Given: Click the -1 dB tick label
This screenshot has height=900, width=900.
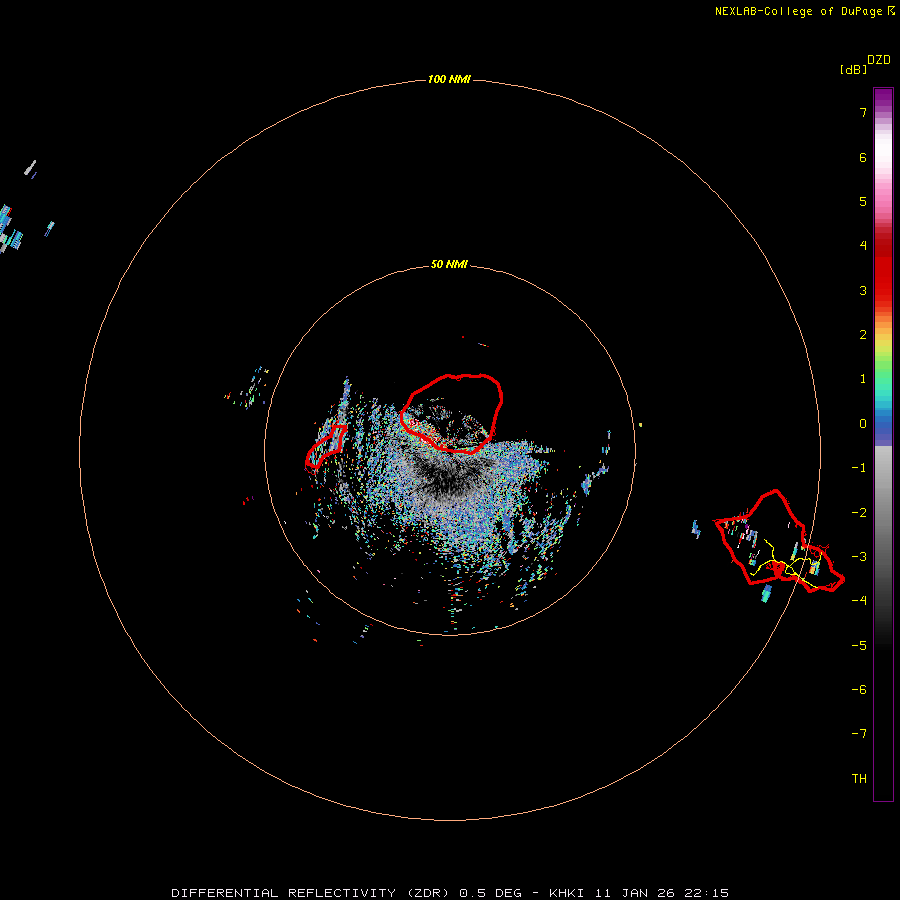Looking at the screenshot, I should 859,468.
